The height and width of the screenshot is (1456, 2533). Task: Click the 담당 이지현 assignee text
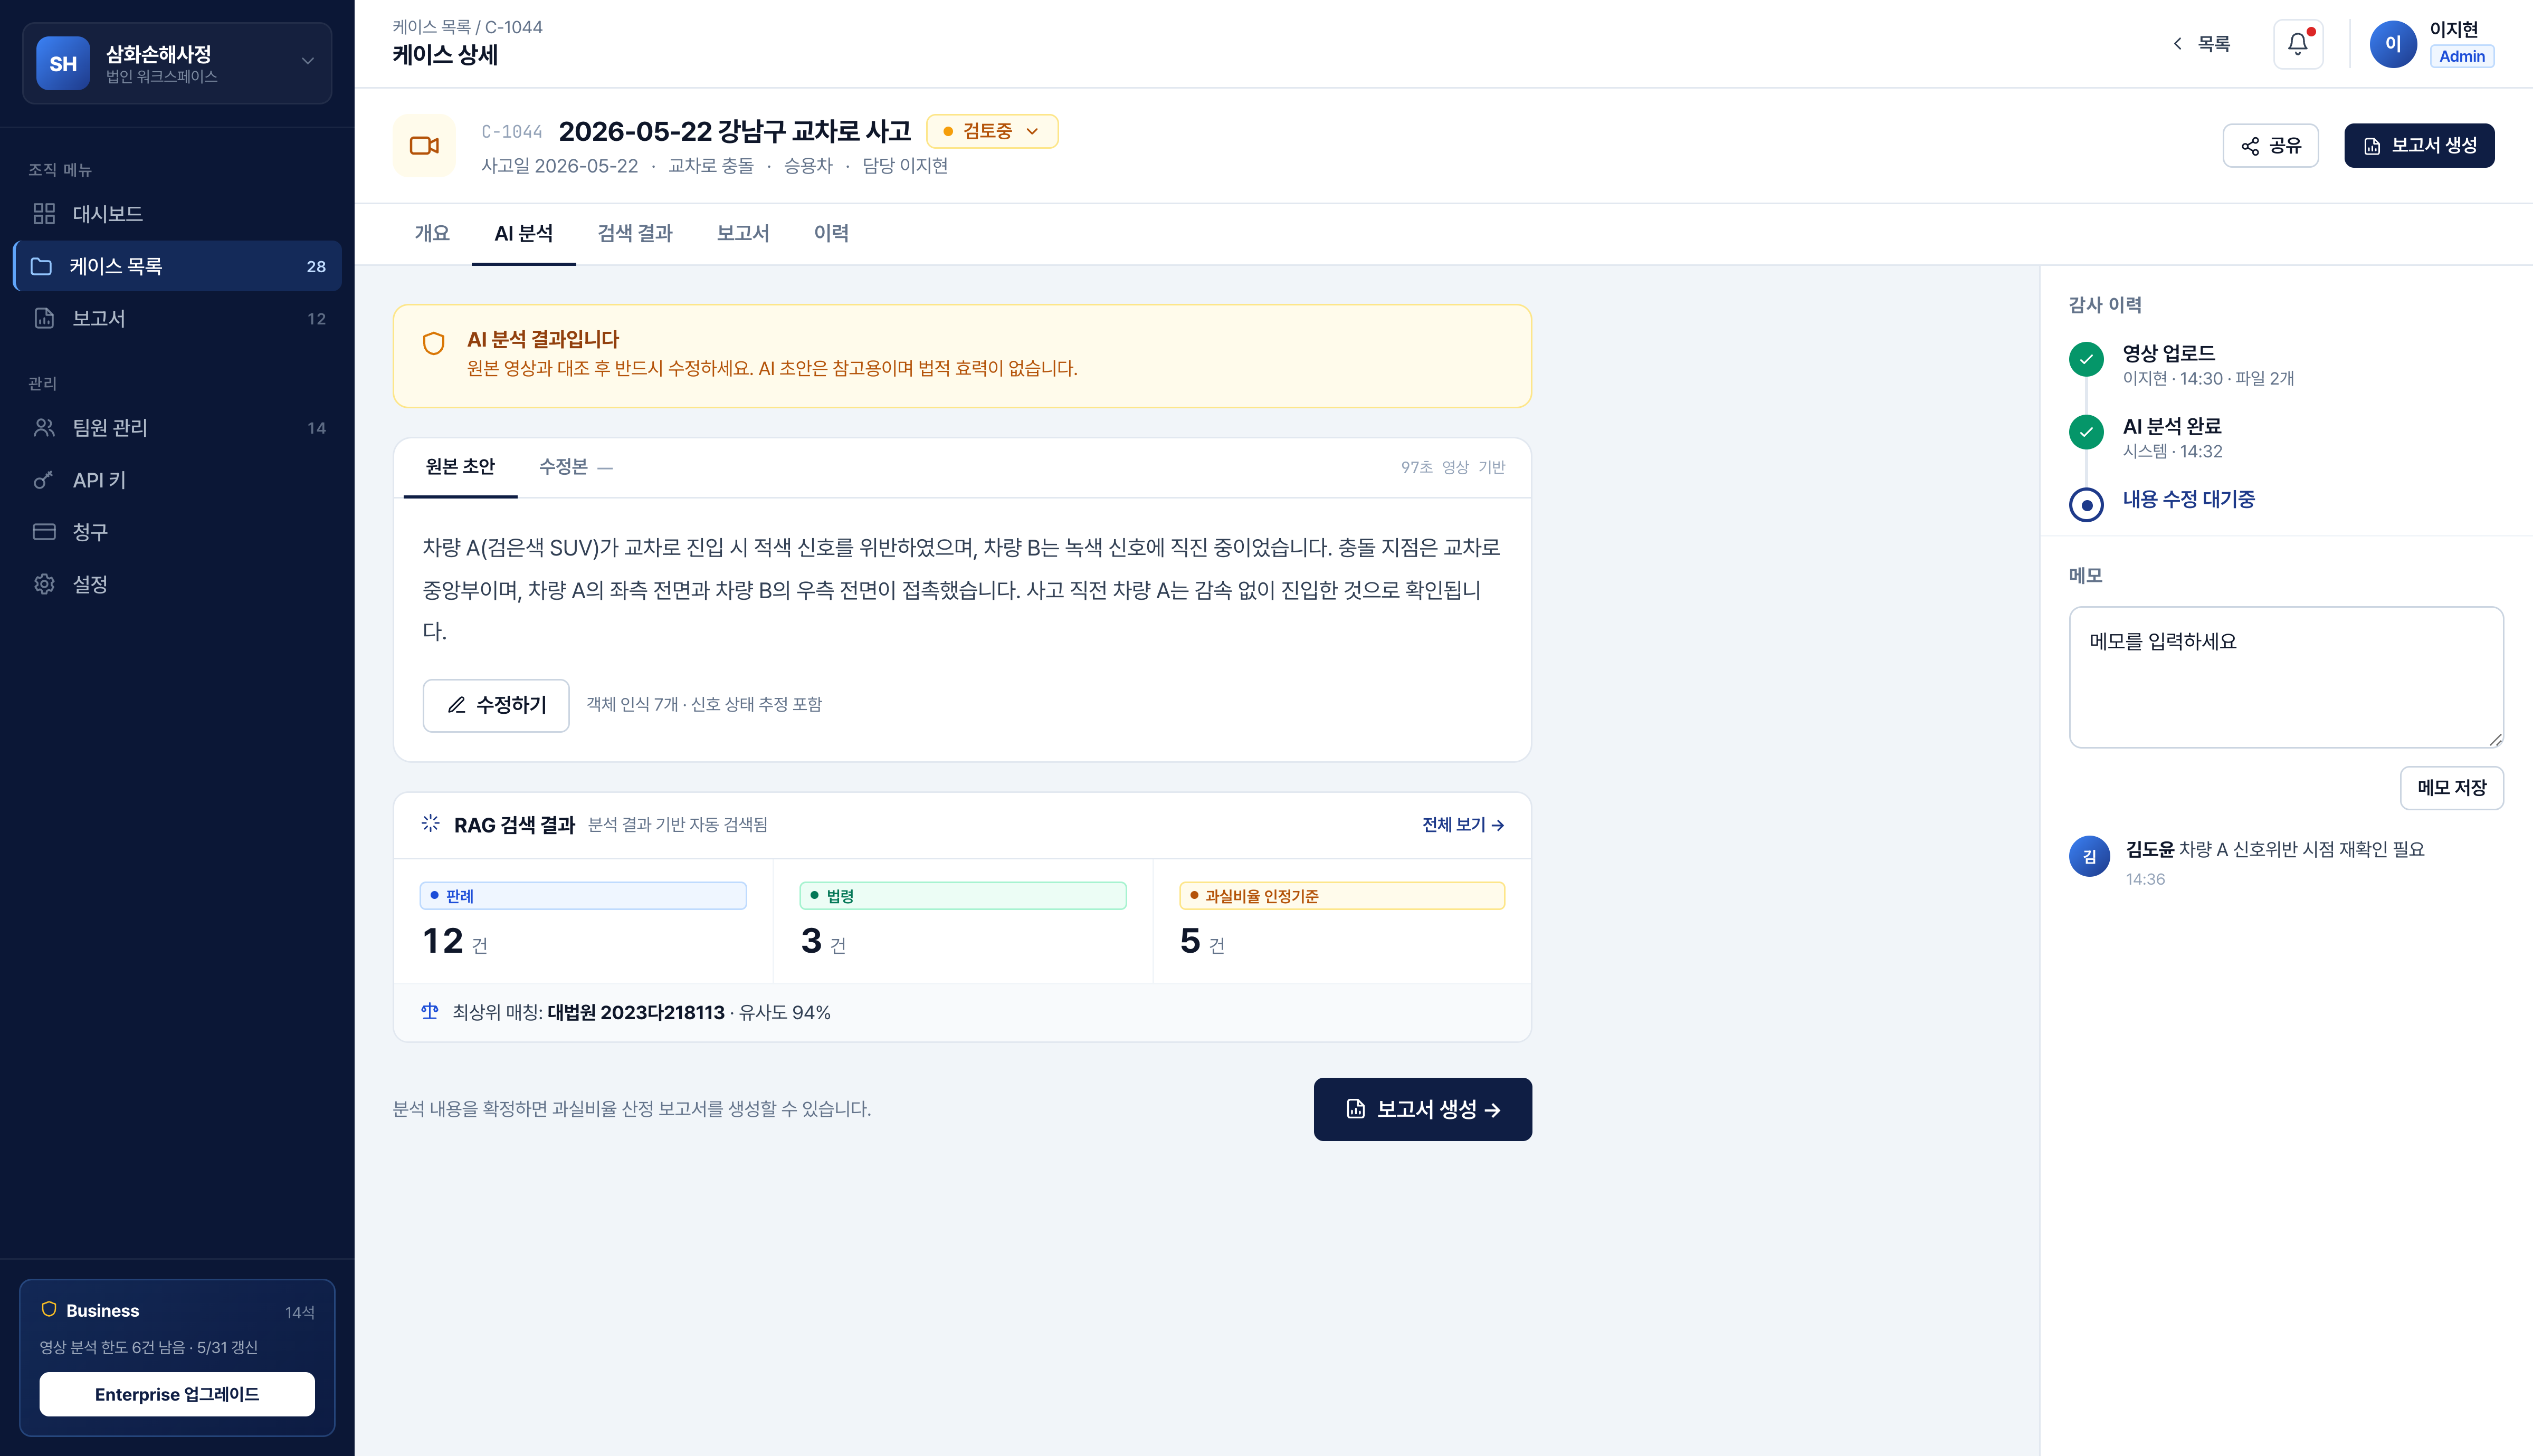[905, 166]
